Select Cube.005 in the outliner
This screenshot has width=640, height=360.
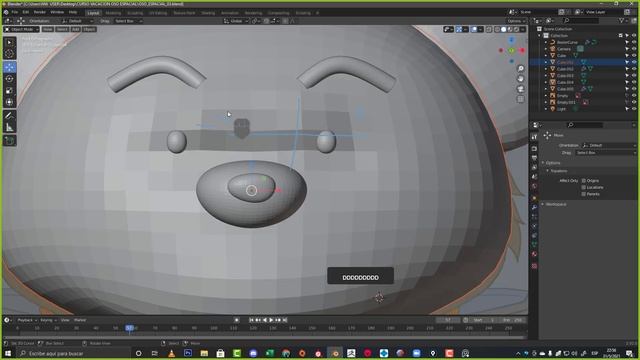565,89
